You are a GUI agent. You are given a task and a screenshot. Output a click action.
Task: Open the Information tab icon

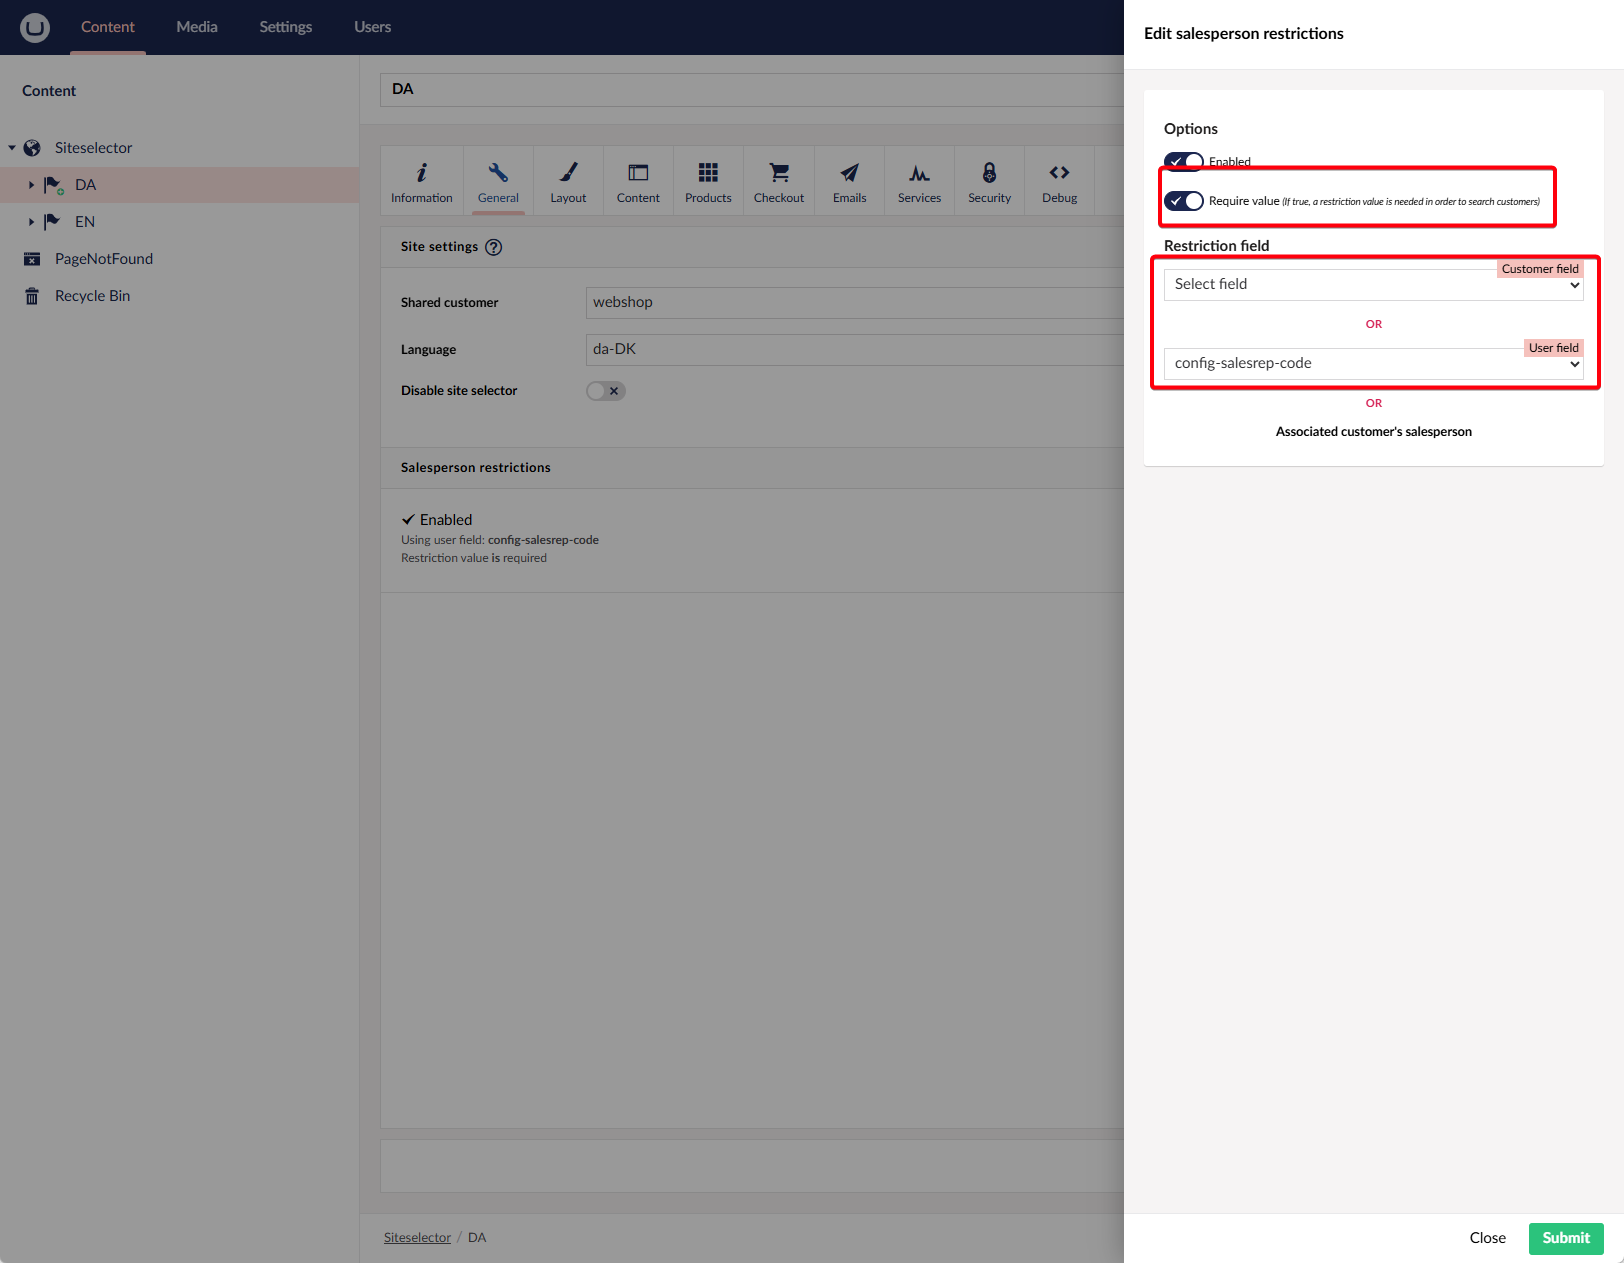(421, 173)
